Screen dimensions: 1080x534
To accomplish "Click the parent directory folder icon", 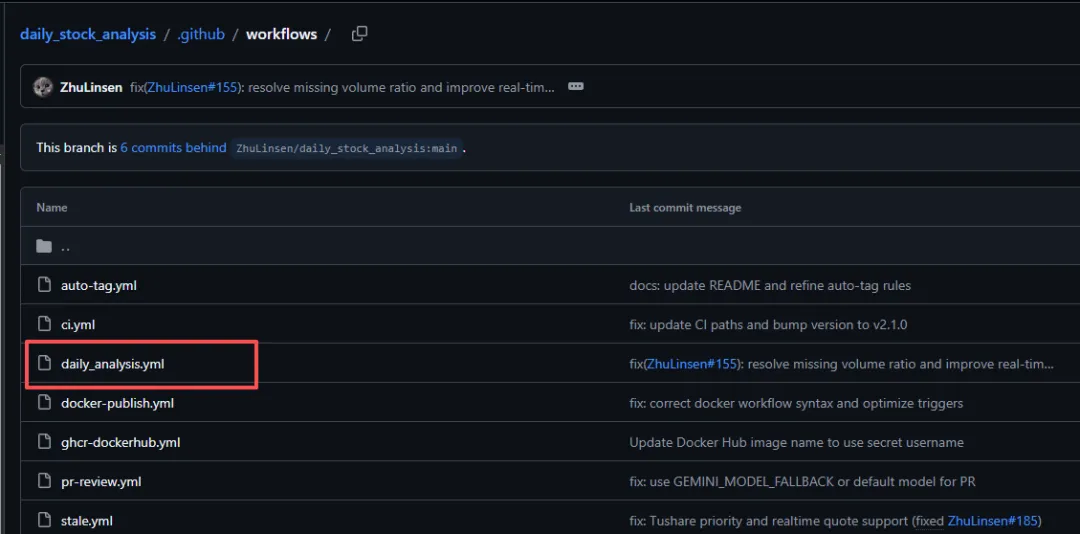I will point(44,246).
